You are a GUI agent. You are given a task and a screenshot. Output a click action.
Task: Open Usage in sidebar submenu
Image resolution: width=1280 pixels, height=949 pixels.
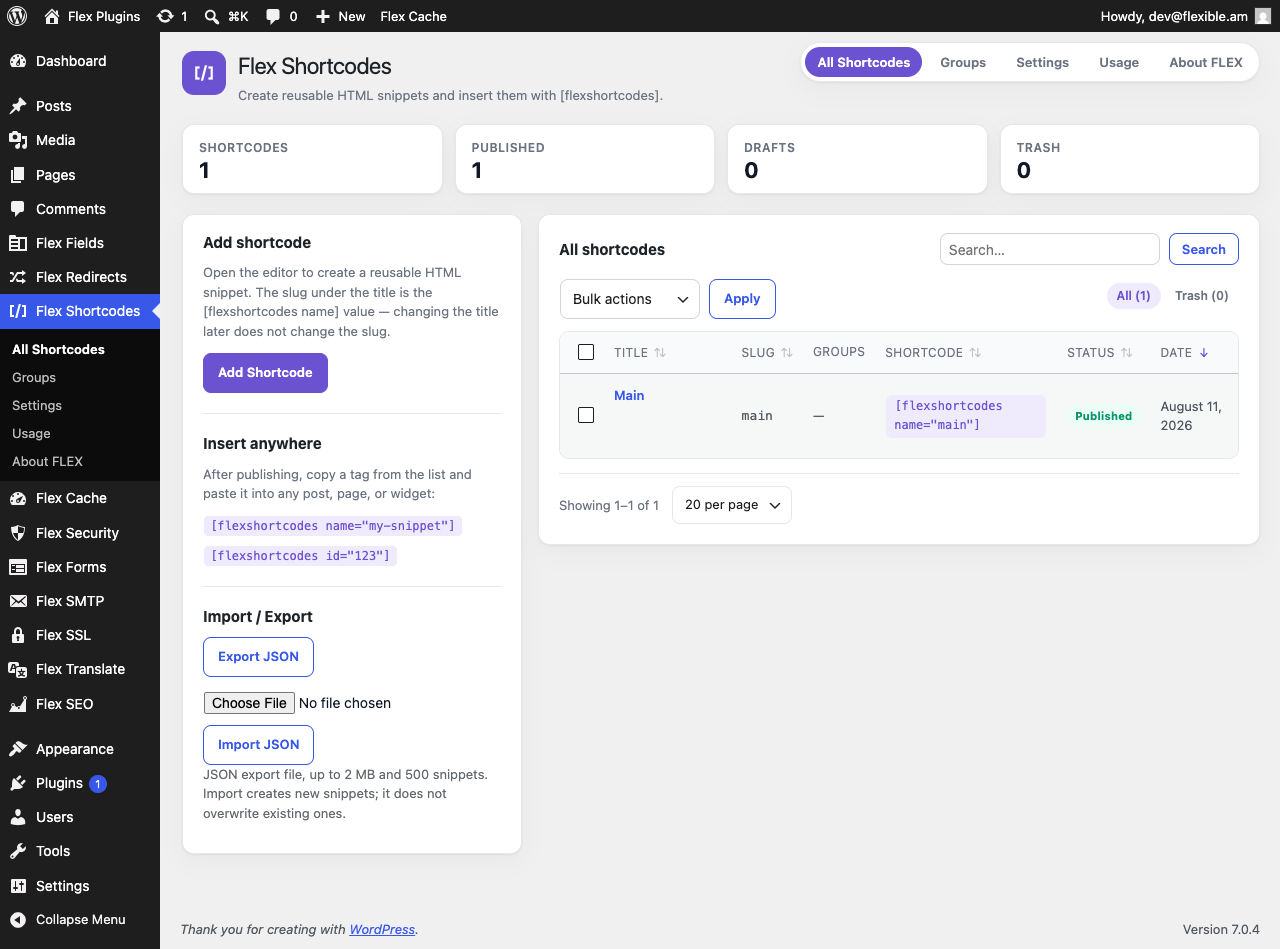click(31, 433)
